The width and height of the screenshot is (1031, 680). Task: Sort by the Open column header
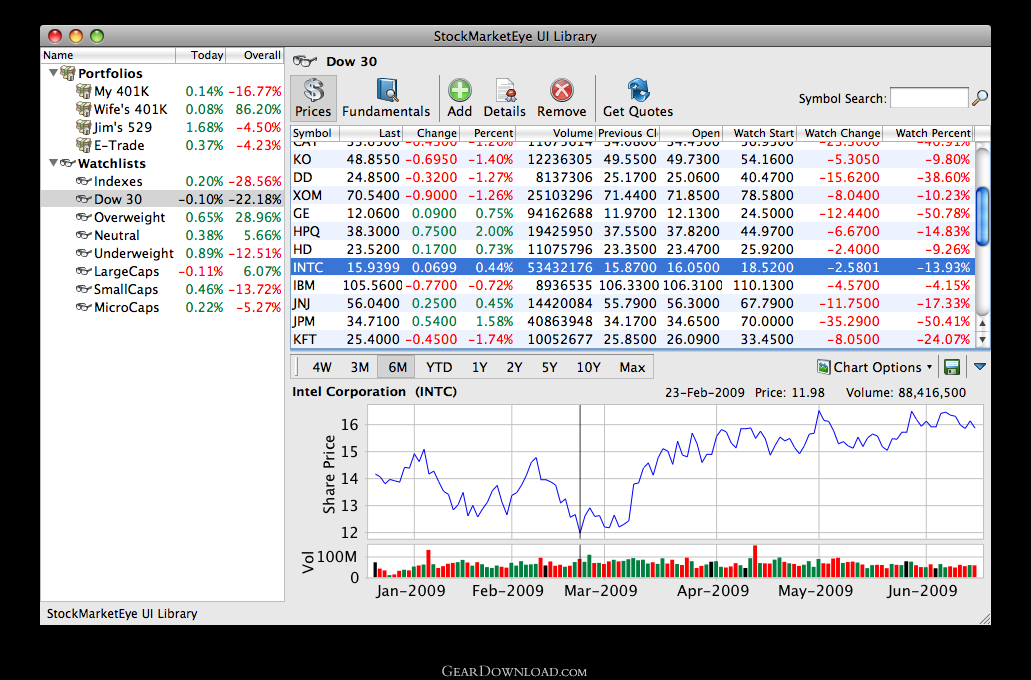click(691, 133)
